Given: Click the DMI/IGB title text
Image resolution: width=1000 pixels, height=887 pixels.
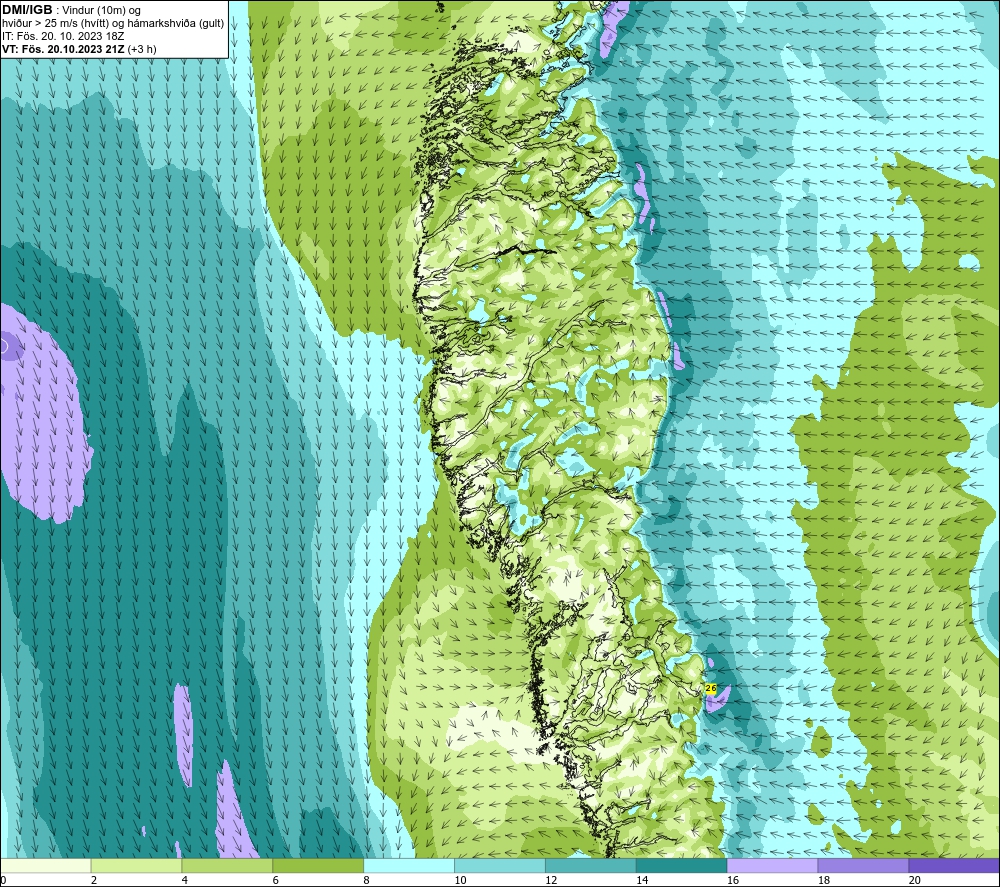Looking at the screenshot, I should [27, 10].
